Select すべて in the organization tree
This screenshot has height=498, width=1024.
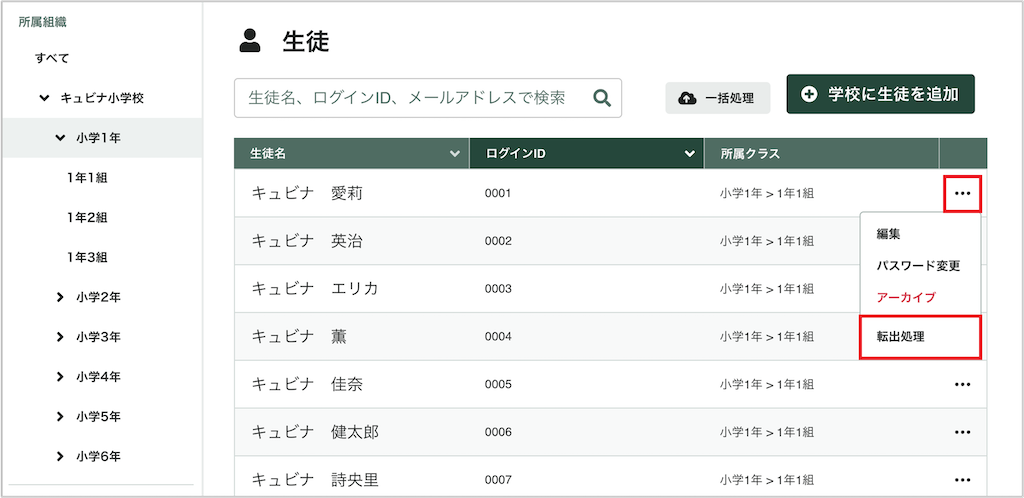click(x=52, y=58)
